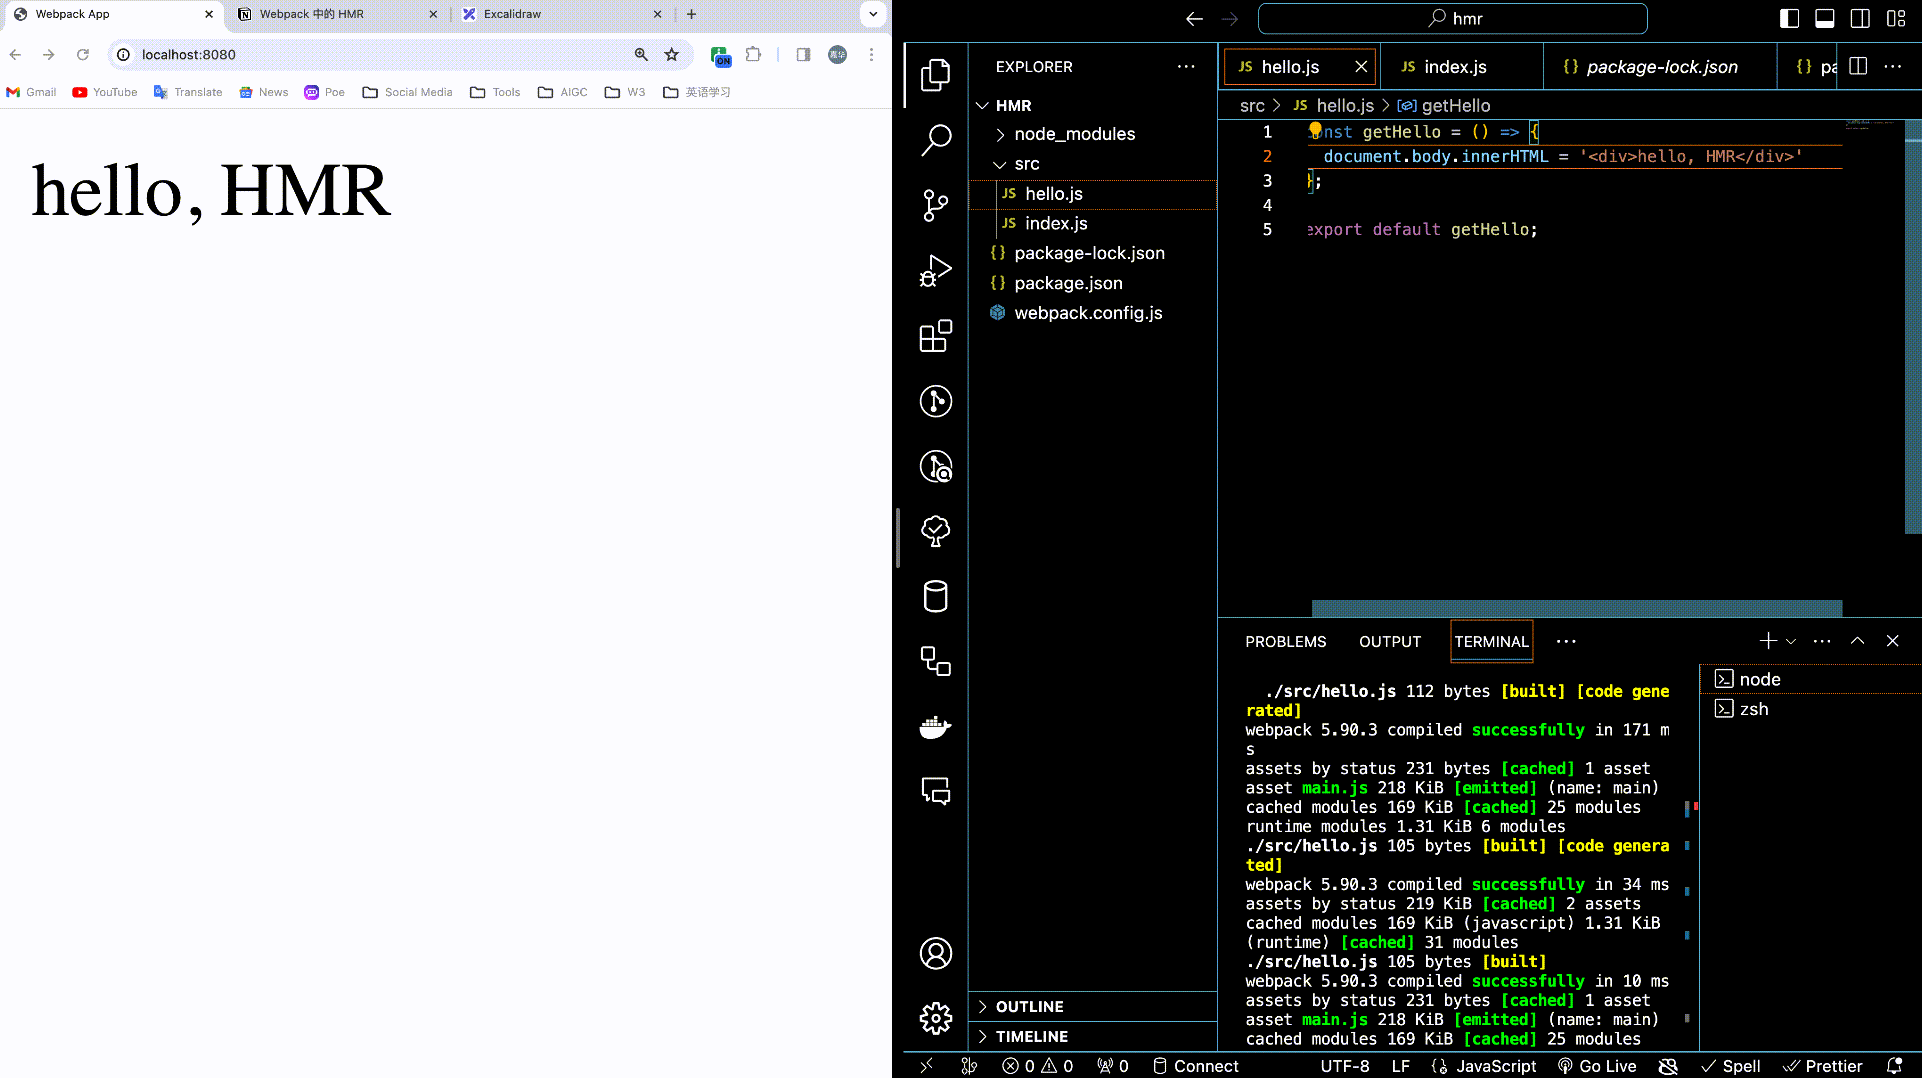Click the editor horizontal scrollbar
Image resolution: width=1922 pixels, height=1078 pixels.
pos(1576,608)
